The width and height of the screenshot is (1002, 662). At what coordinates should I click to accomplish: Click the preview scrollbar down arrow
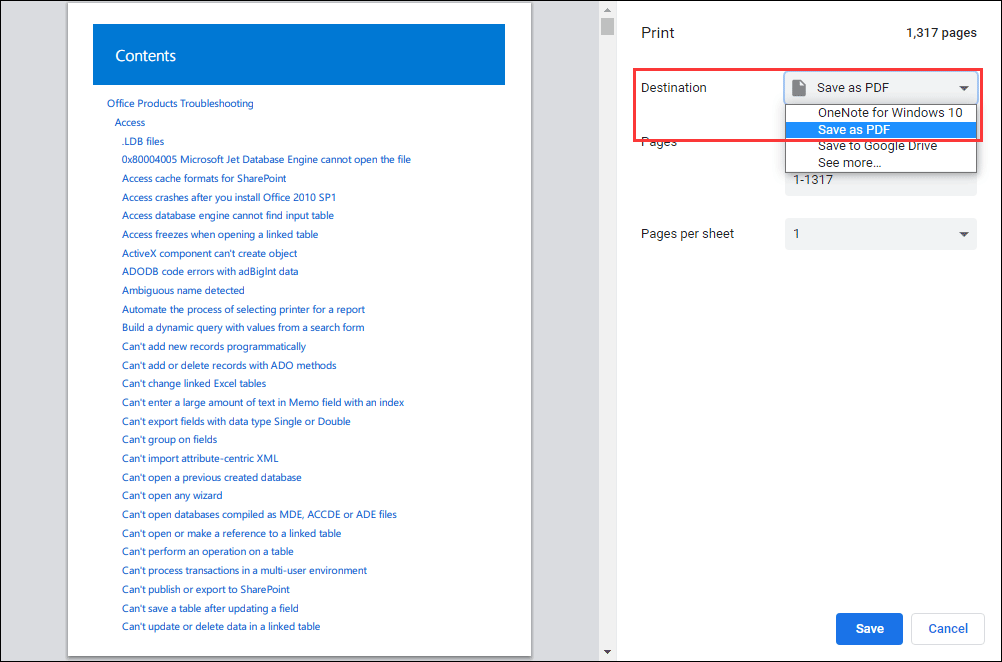(607, 652)
